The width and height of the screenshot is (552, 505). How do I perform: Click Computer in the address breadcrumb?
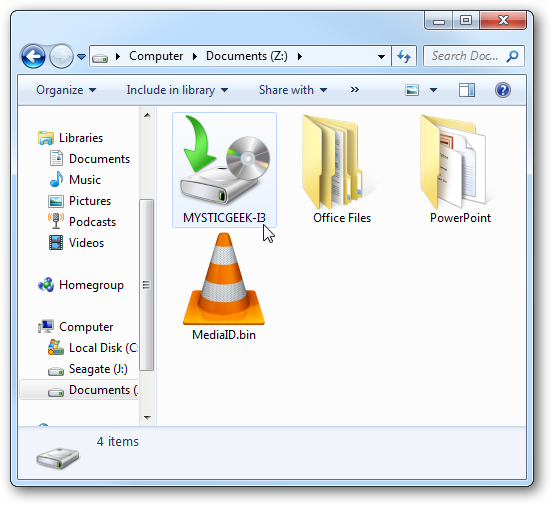coord(156,56)
